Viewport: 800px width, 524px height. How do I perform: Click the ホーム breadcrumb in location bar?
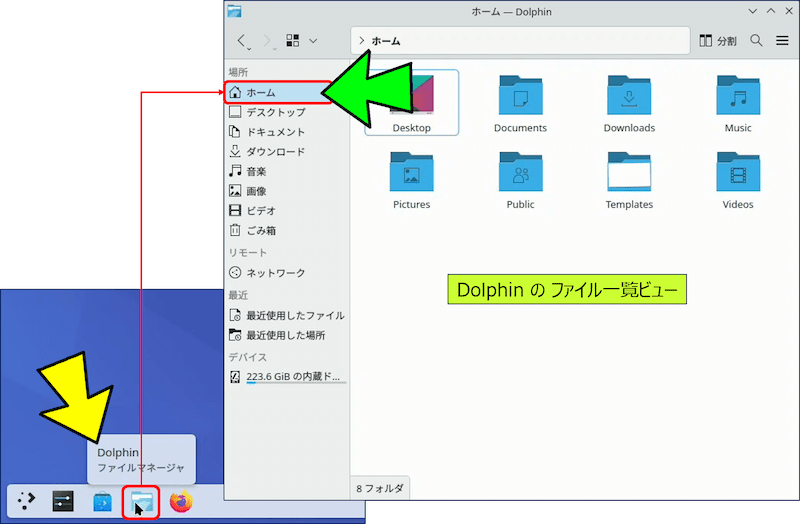386,41
